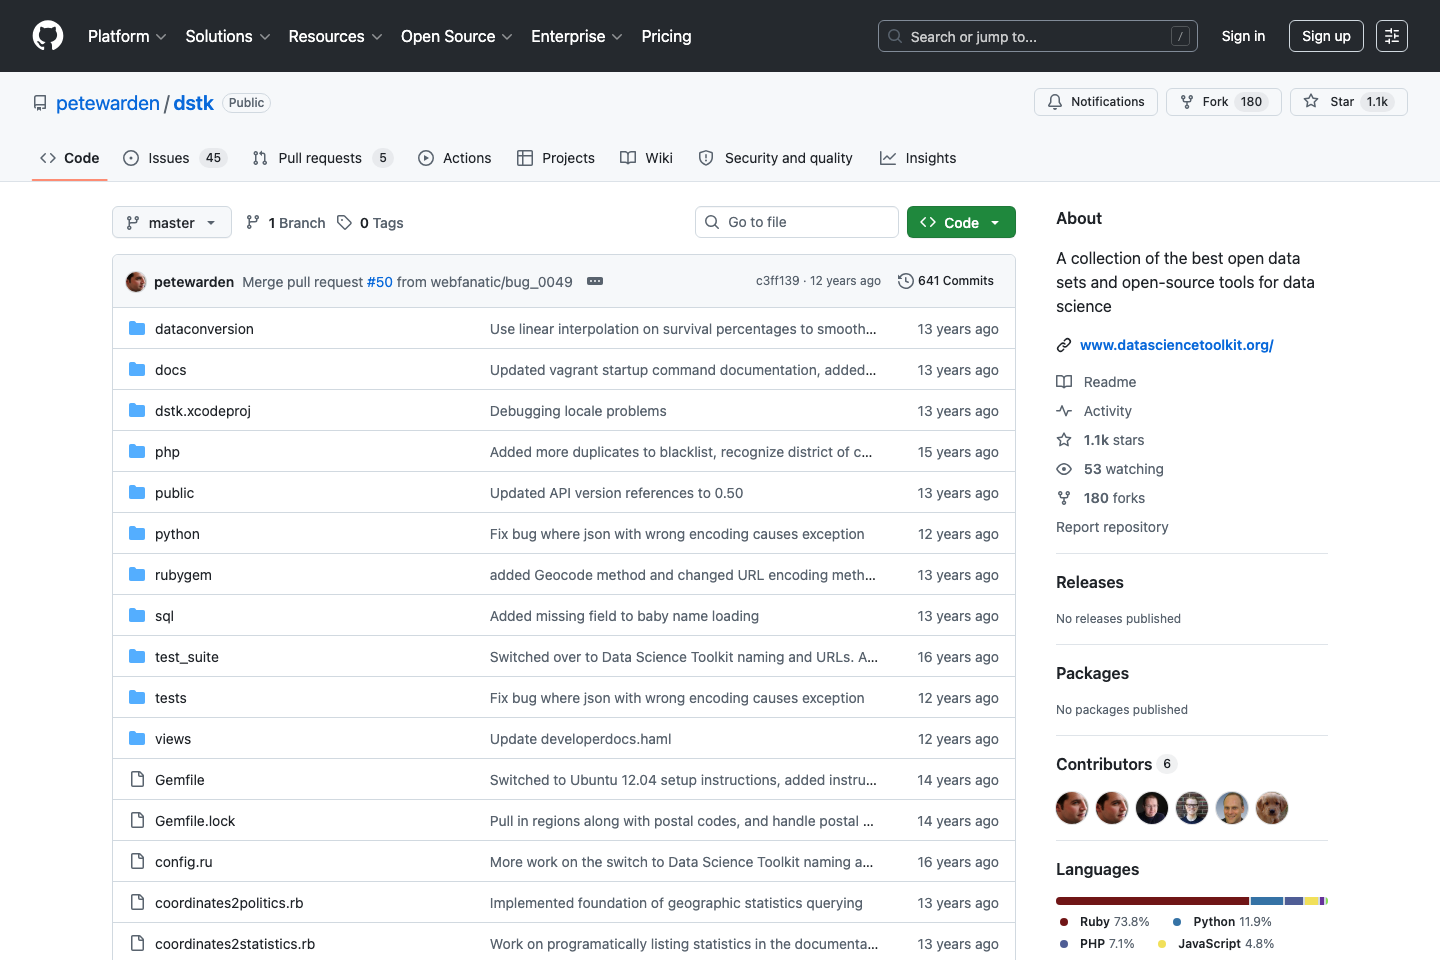This screenshot has height=960, width=1440.
Task: Toggle the Fork button
Action: (x=1223, y=101)
